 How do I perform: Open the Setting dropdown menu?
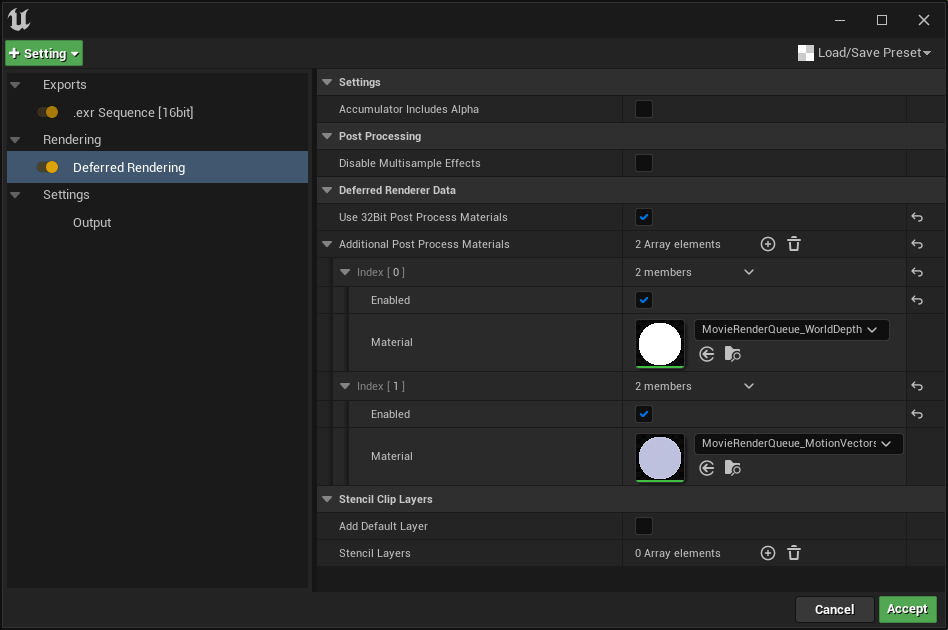[44, 52]
